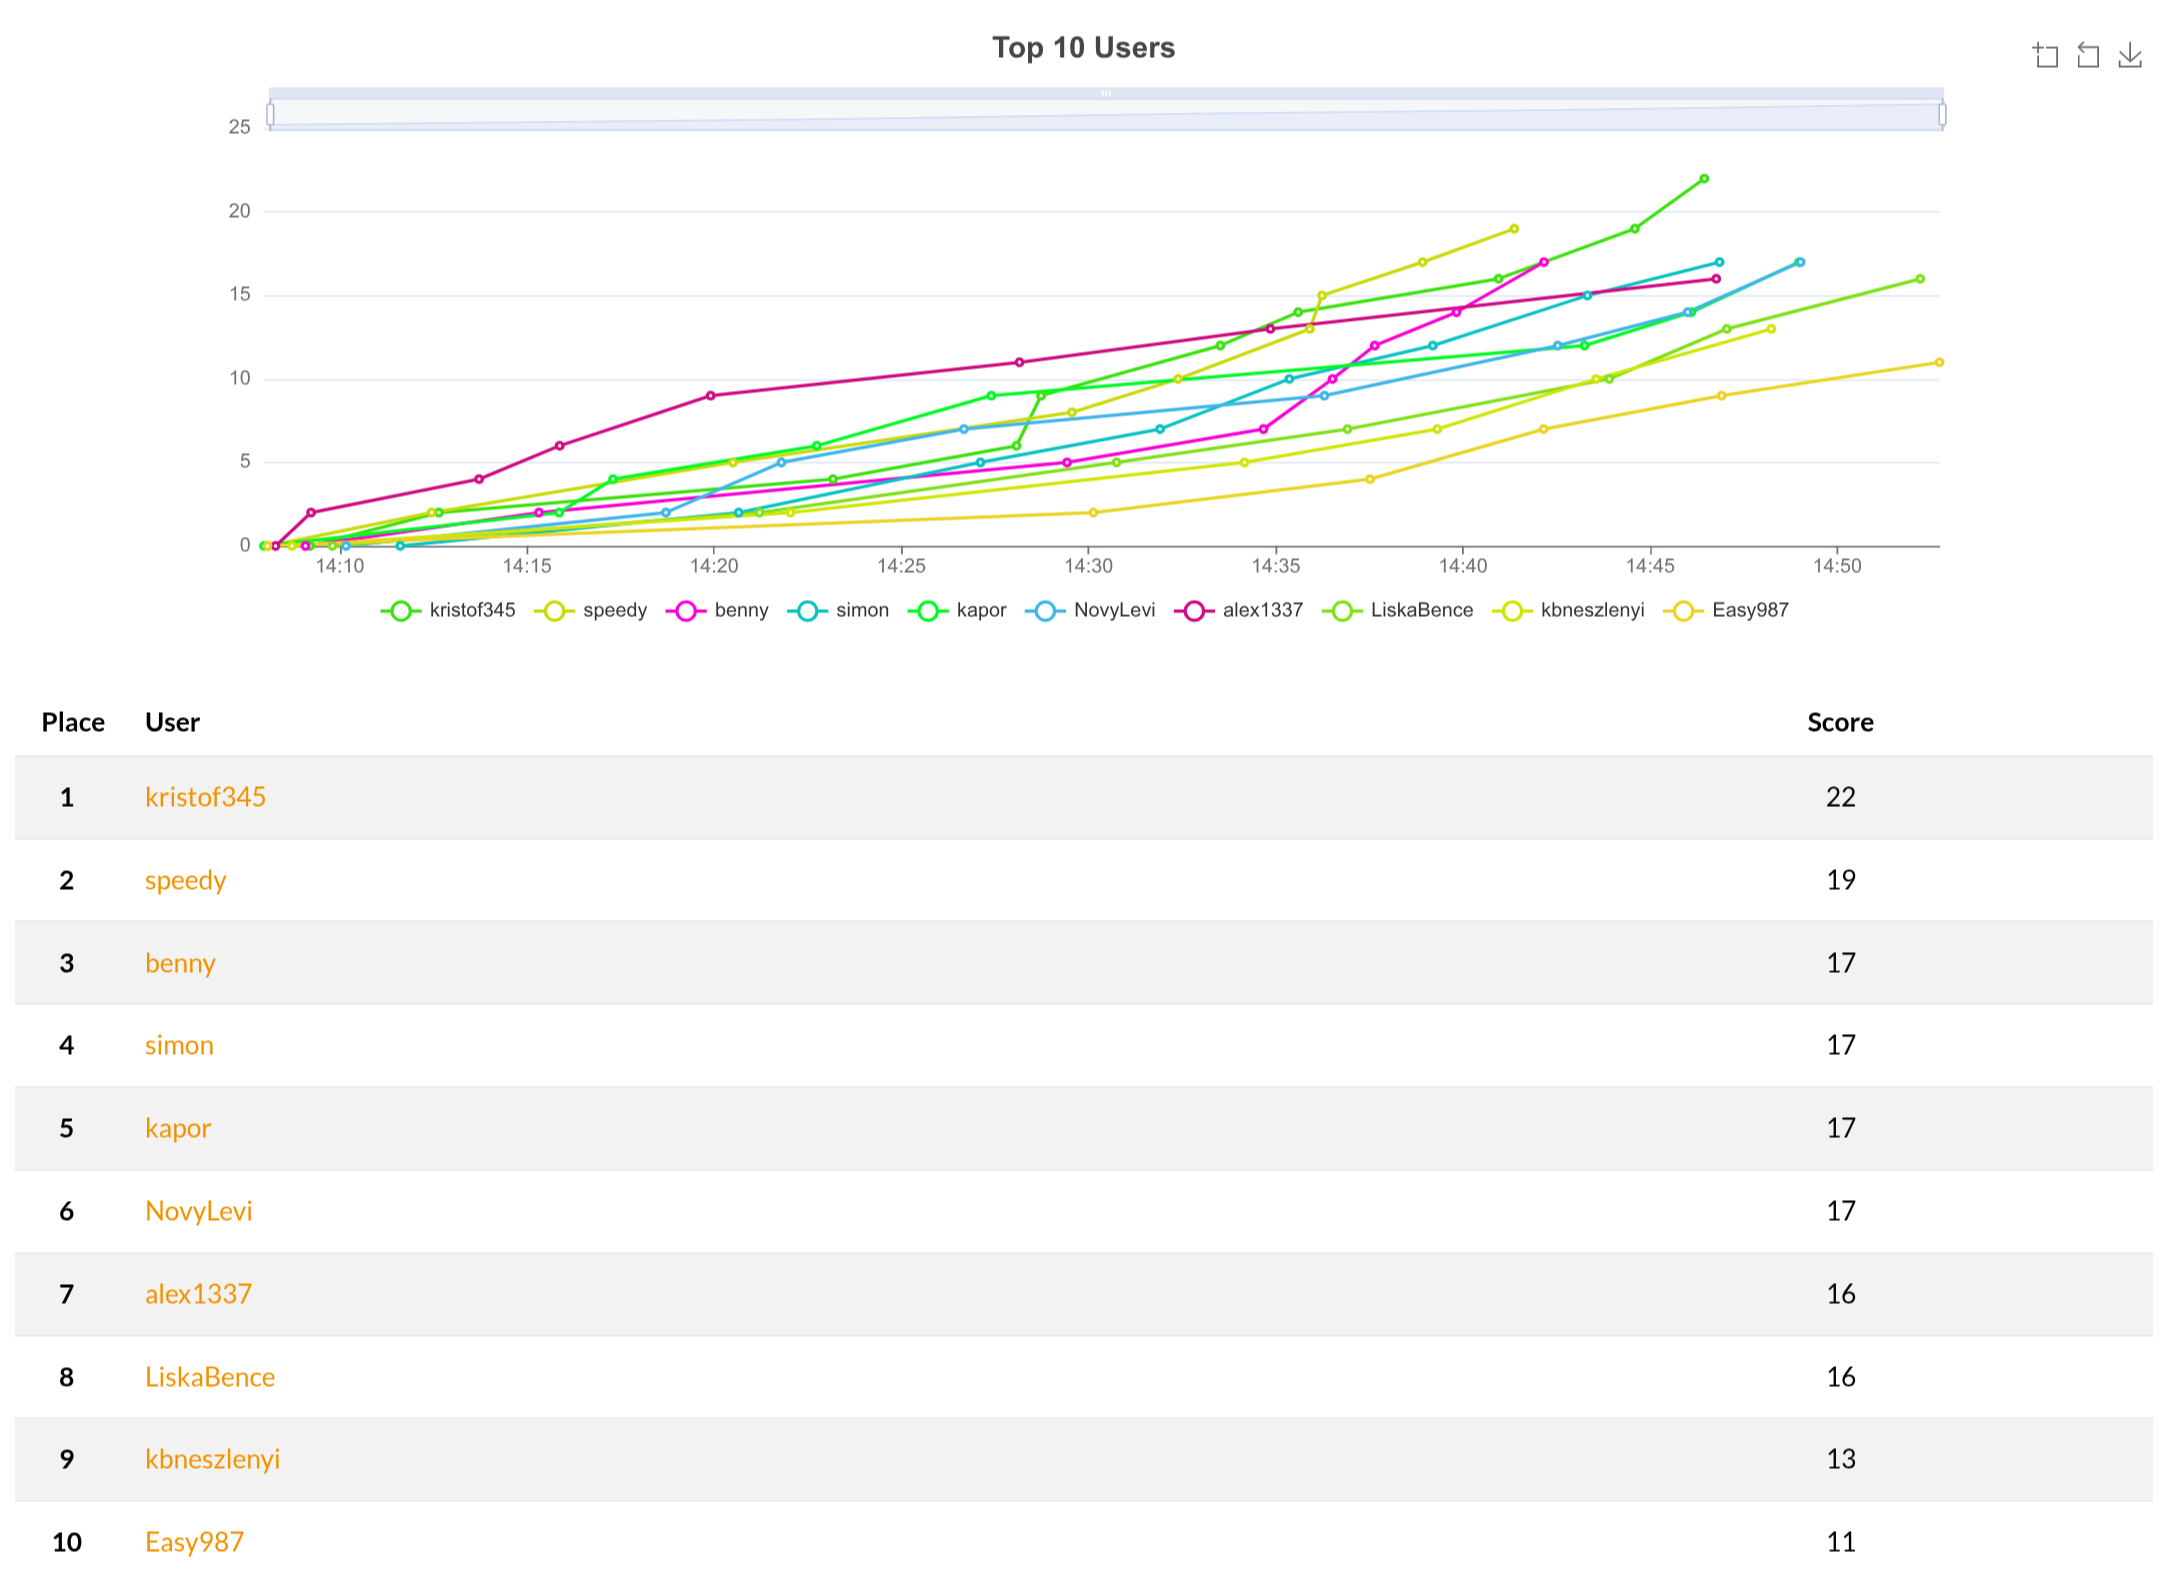Toggle simon series legend marker

tap(807, 610)
